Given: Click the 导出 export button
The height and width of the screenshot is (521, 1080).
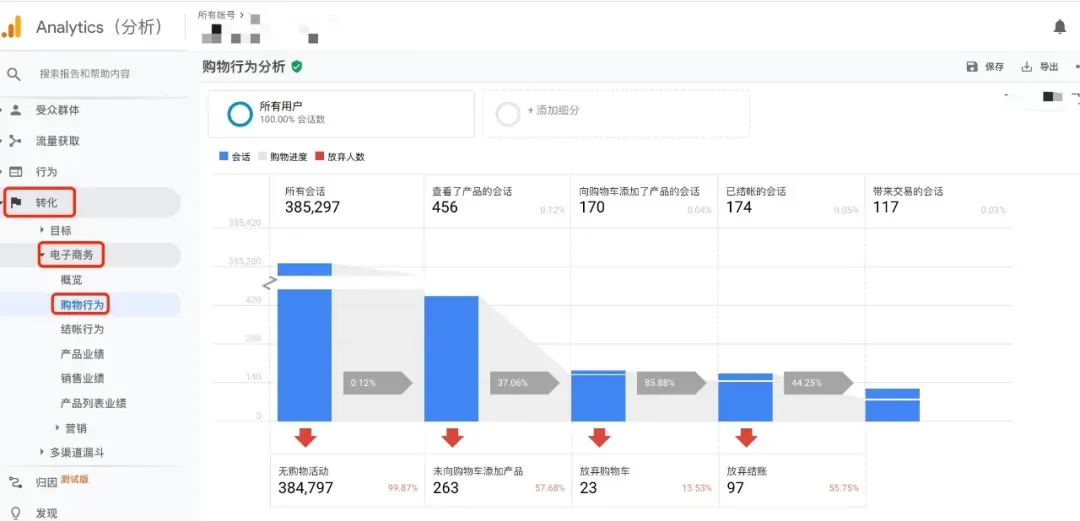Looking at the screenshot, I should pyautogui.click(x=1039, y=67).
